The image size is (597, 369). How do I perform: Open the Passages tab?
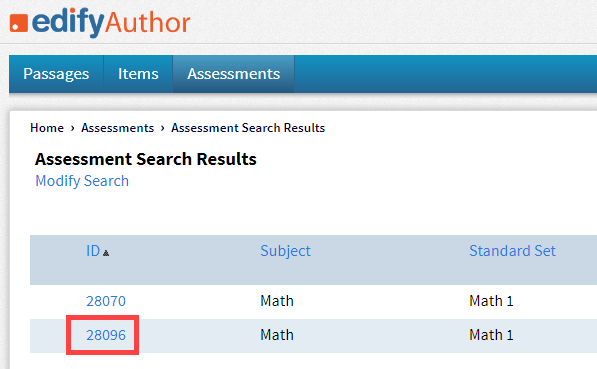point(56,74)
